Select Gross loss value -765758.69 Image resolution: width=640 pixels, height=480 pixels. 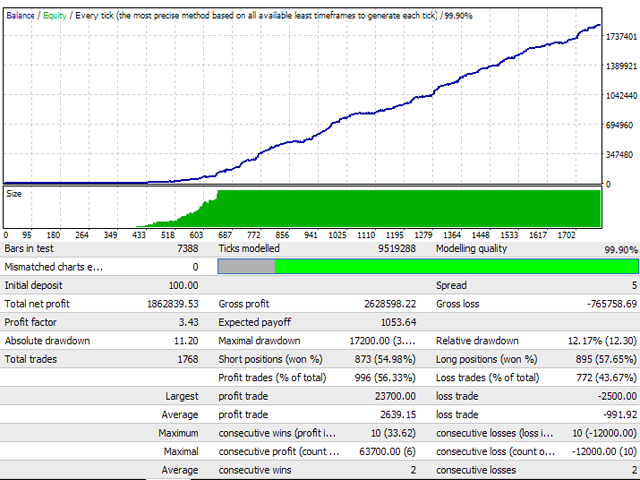tap(612, 304)
